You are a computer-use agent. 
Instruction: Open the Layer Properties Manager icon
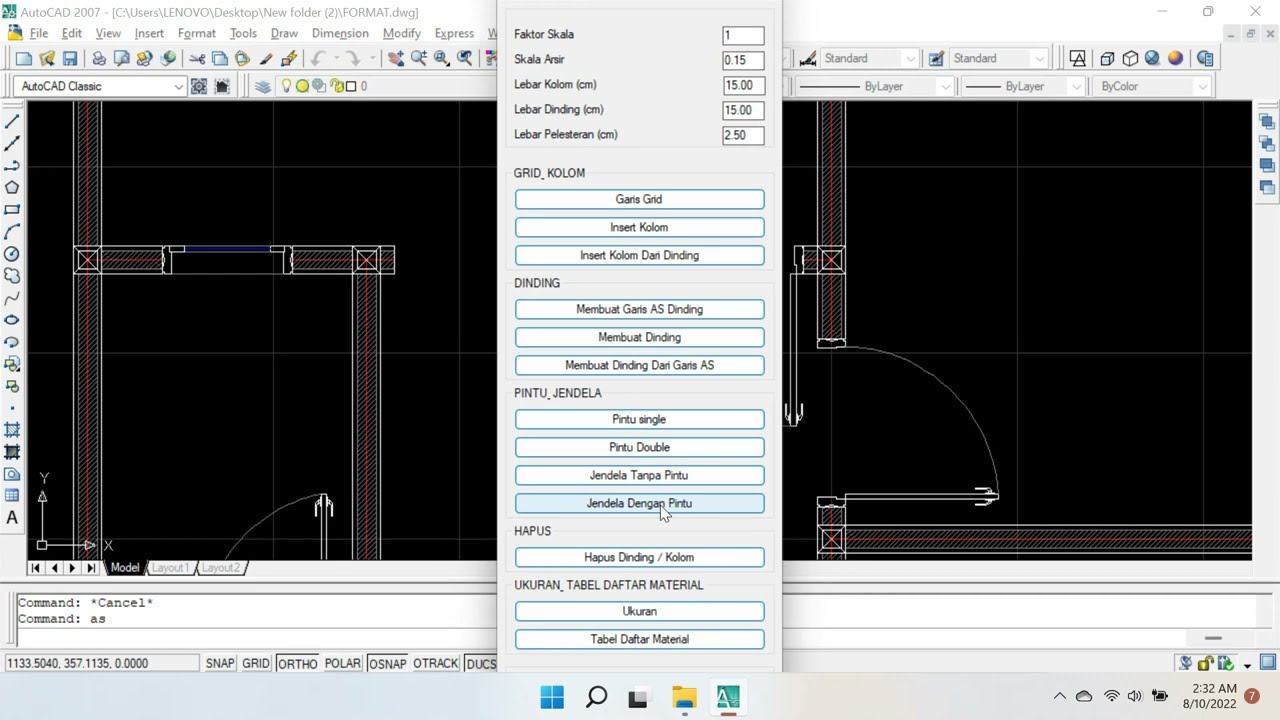(262, 86)
